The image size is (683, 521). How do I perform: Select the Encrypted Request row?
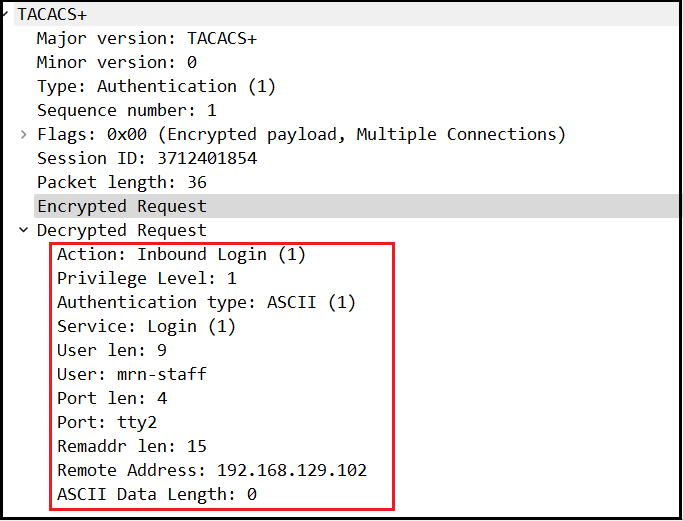pyautogui.click(x=121, y=206)
